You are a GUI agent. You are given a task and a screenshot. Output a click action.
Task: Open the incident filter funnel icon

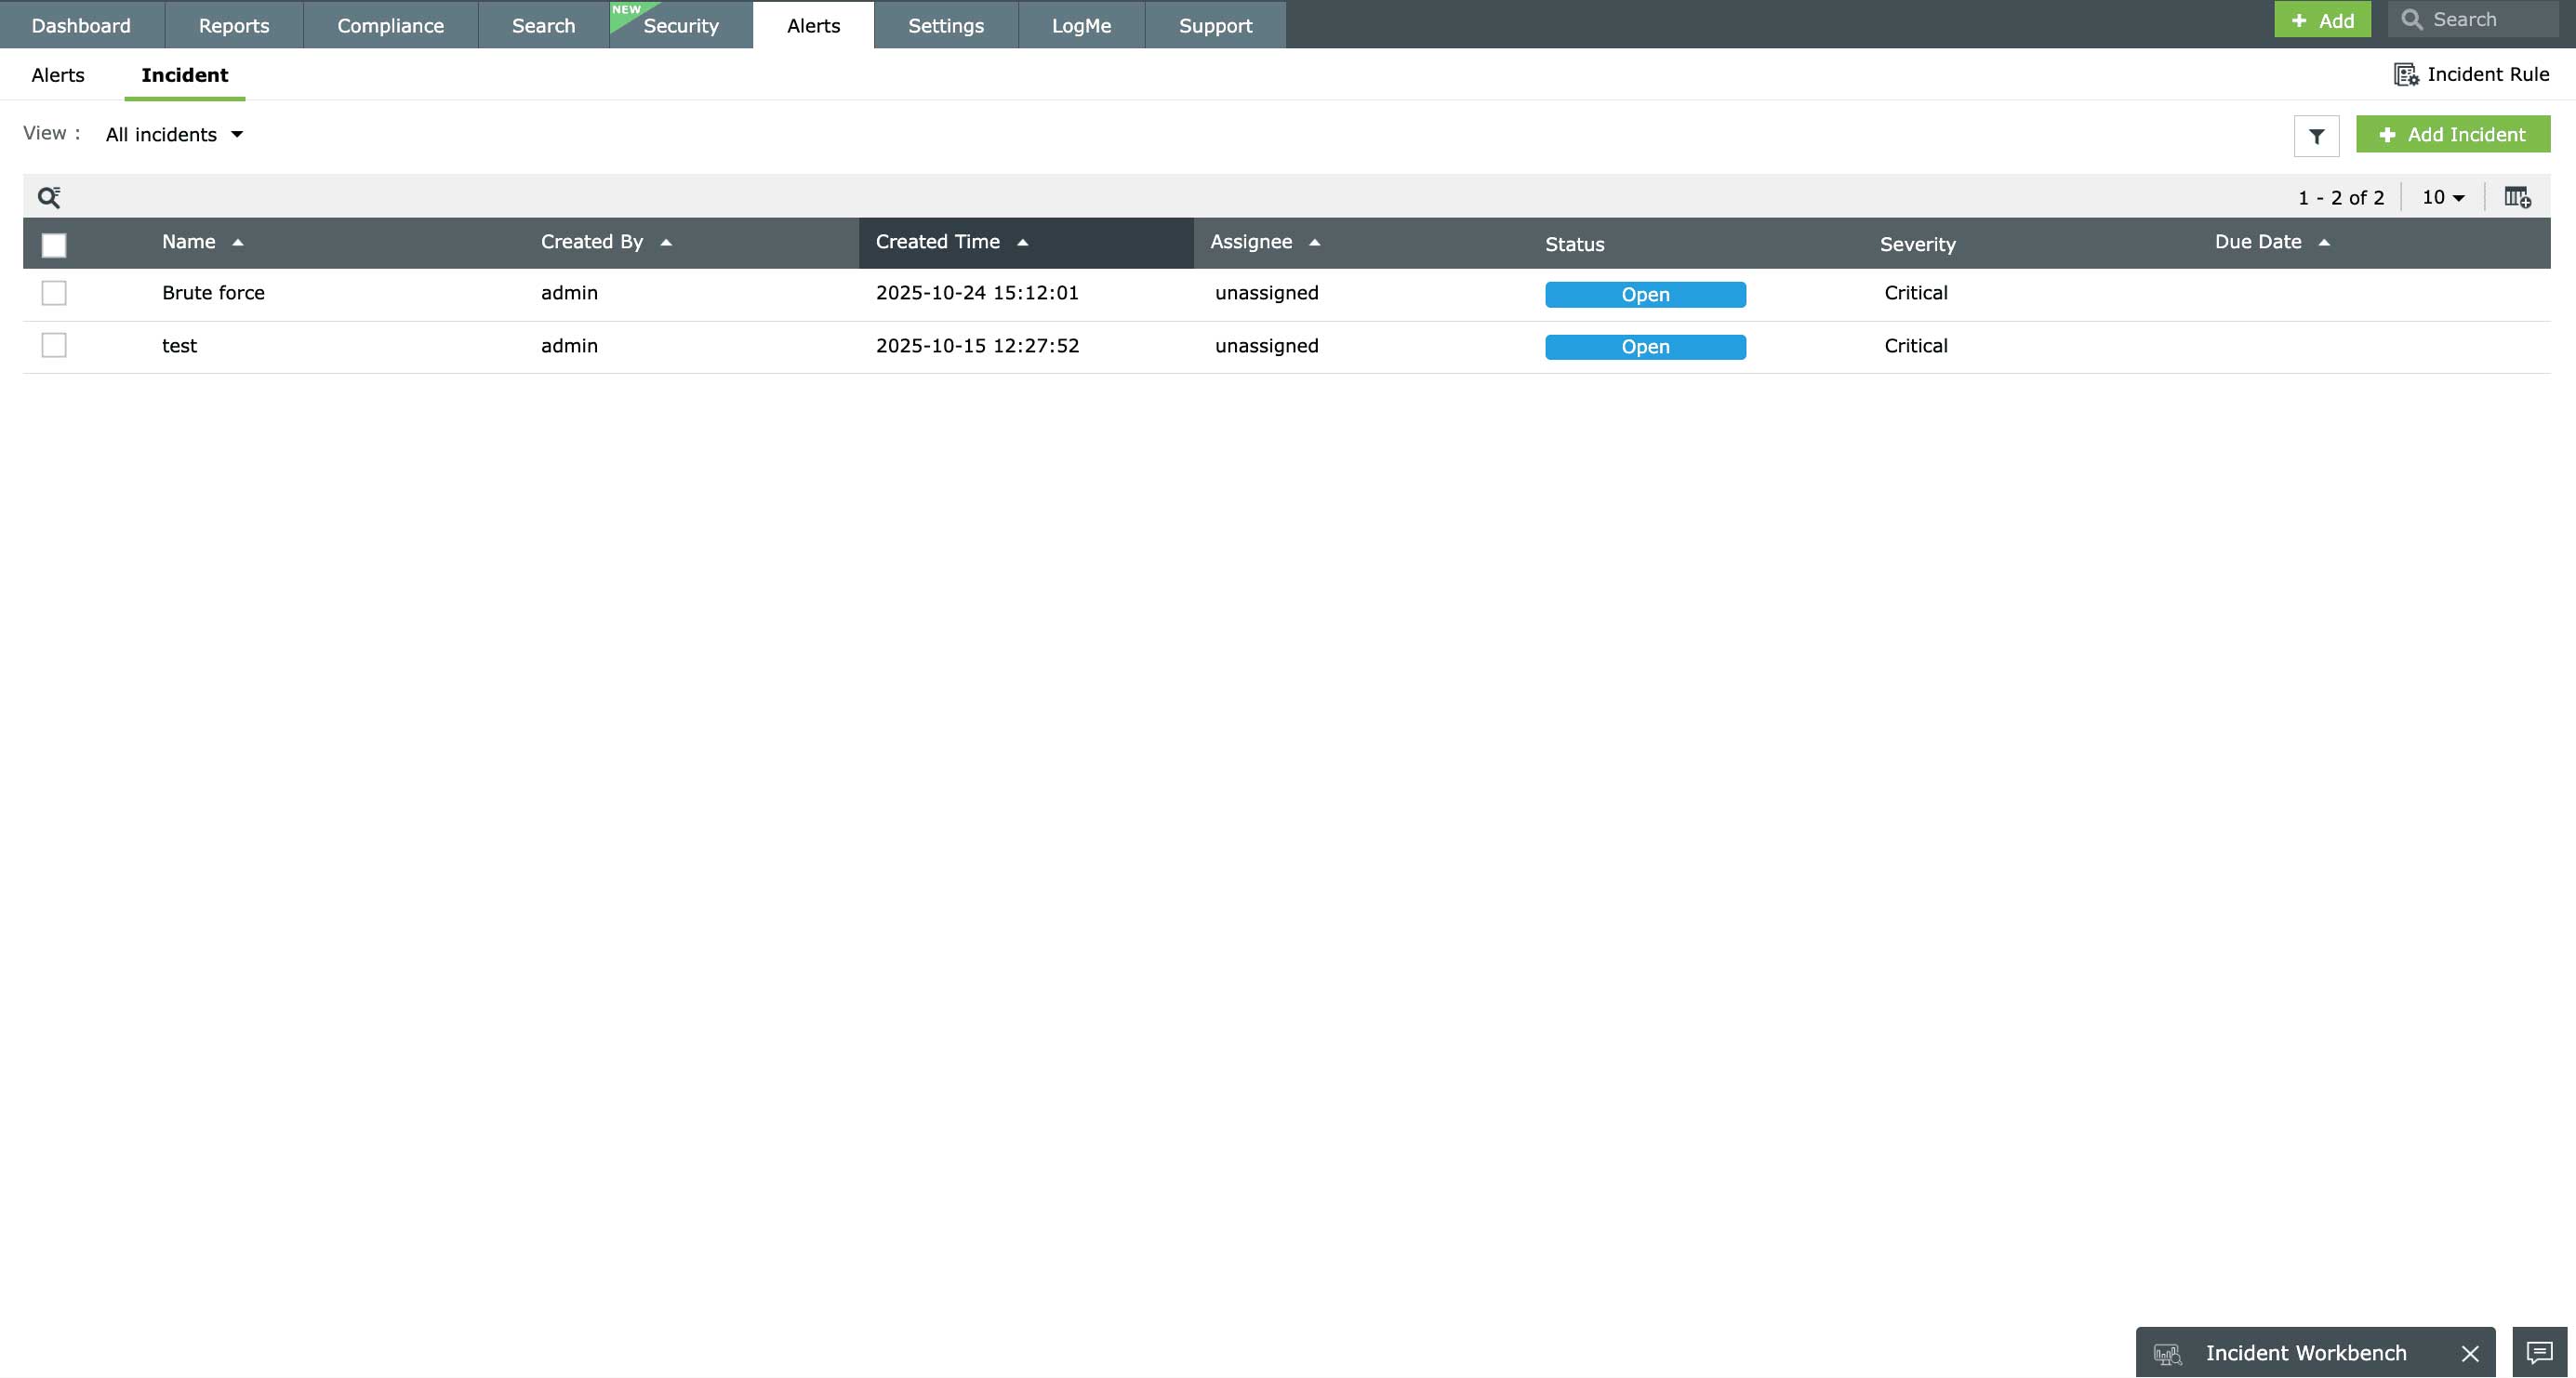[2316, 136]
